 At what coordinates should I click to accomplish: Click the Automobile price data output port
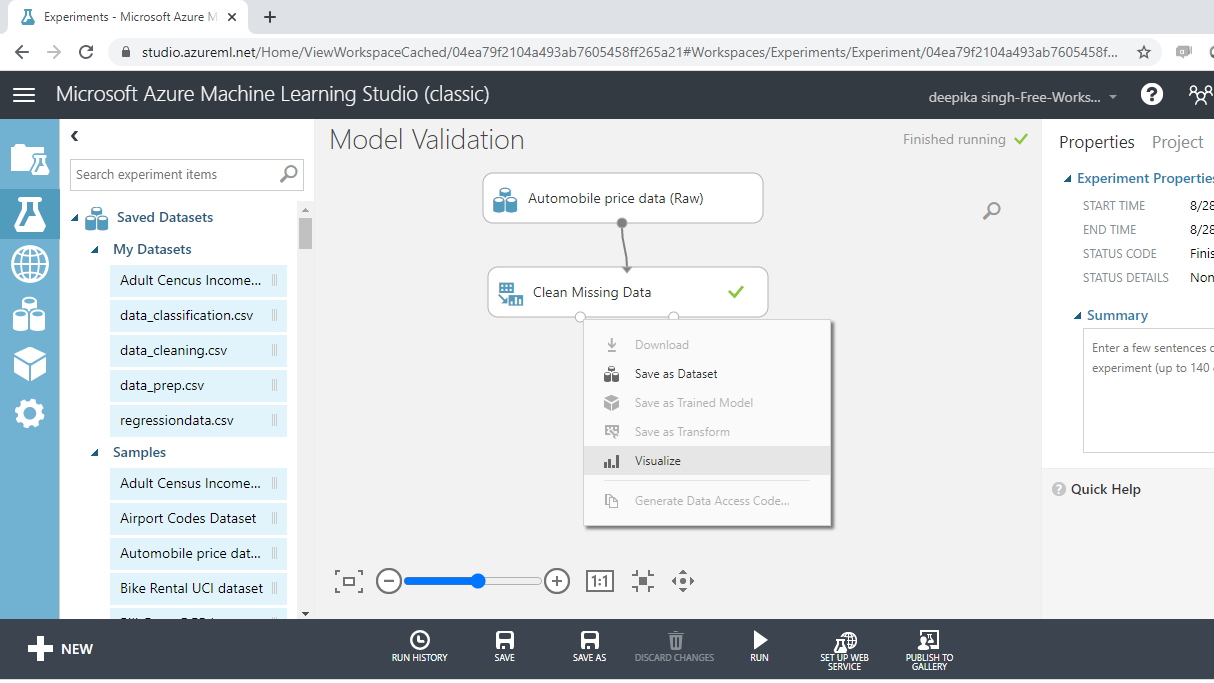coord(622,223)
